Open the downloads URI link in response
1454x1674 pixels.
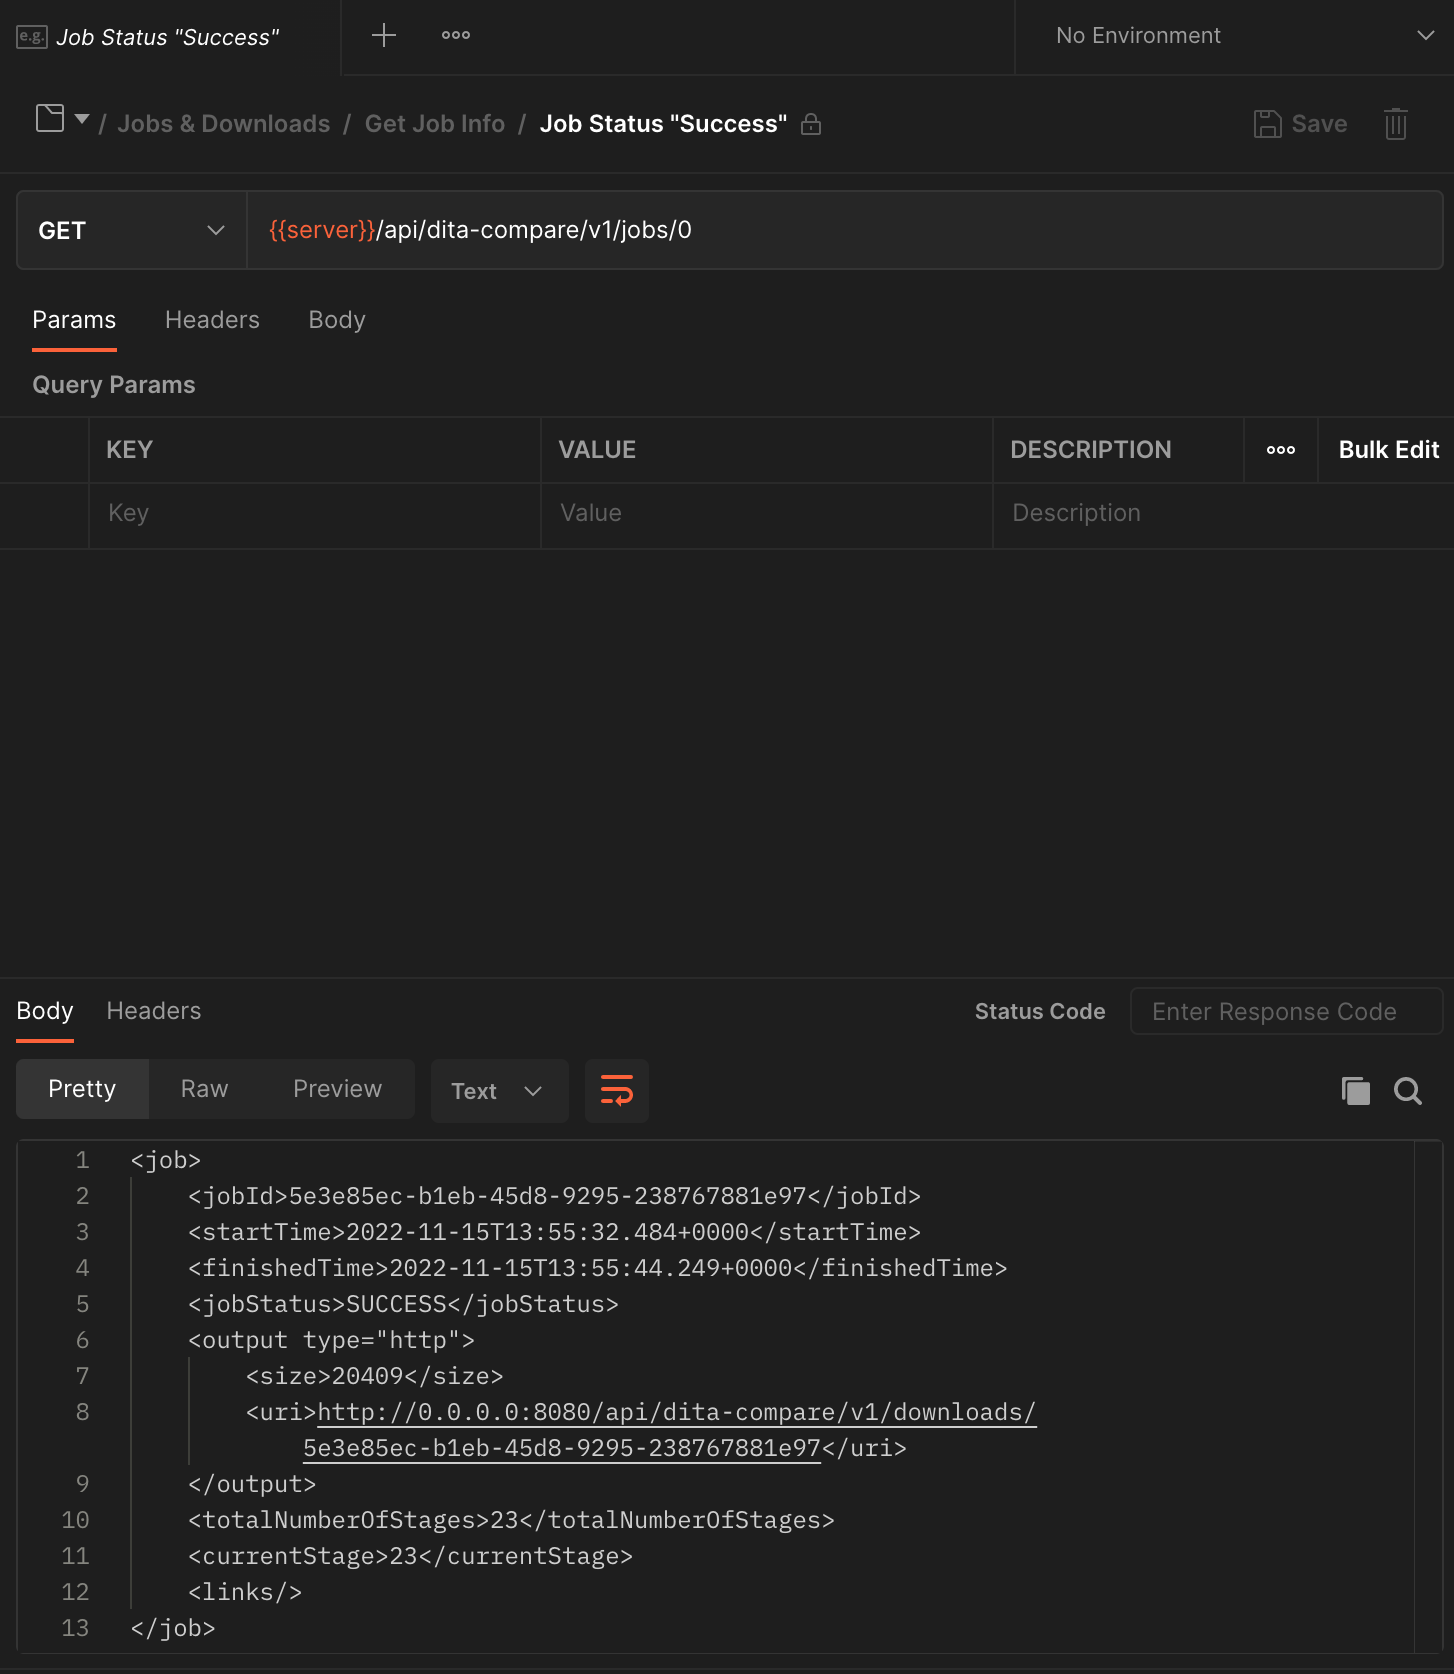(x=676, y=1412)
